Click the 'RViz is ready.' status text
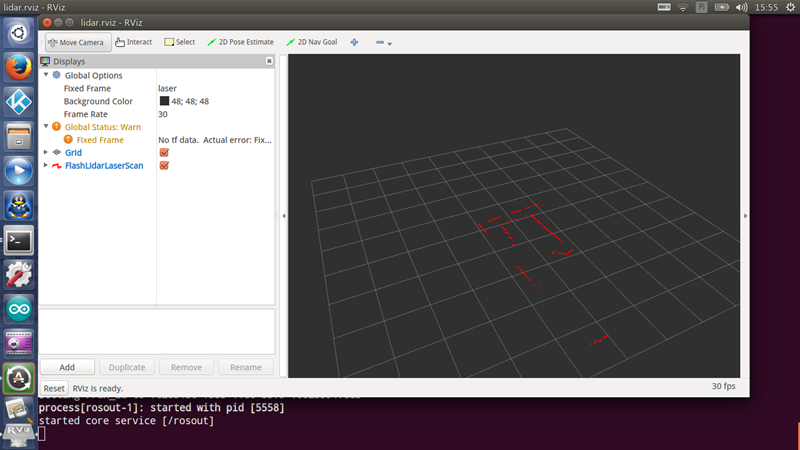The width and height of the screenshot is (800, 450). coord(97,388)
